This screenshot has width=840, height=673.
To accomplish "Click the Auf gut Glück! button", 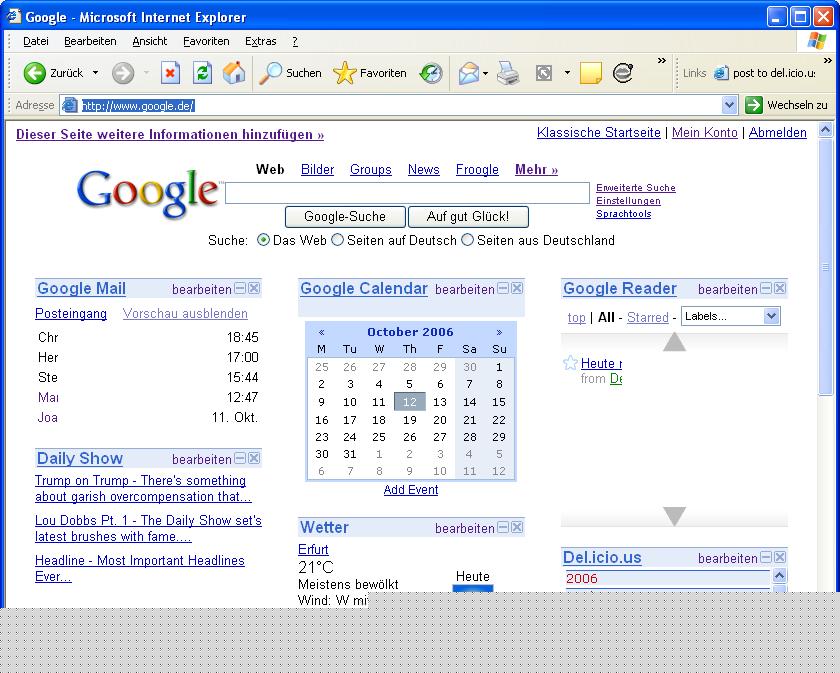I will (468, 216).
